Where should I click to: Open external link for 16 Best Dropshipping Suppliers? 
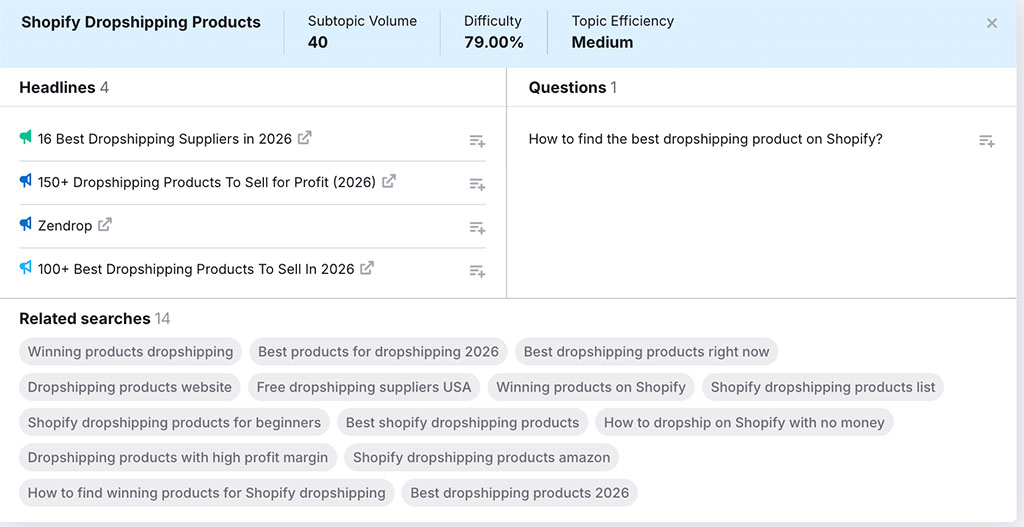pos(304,138)
